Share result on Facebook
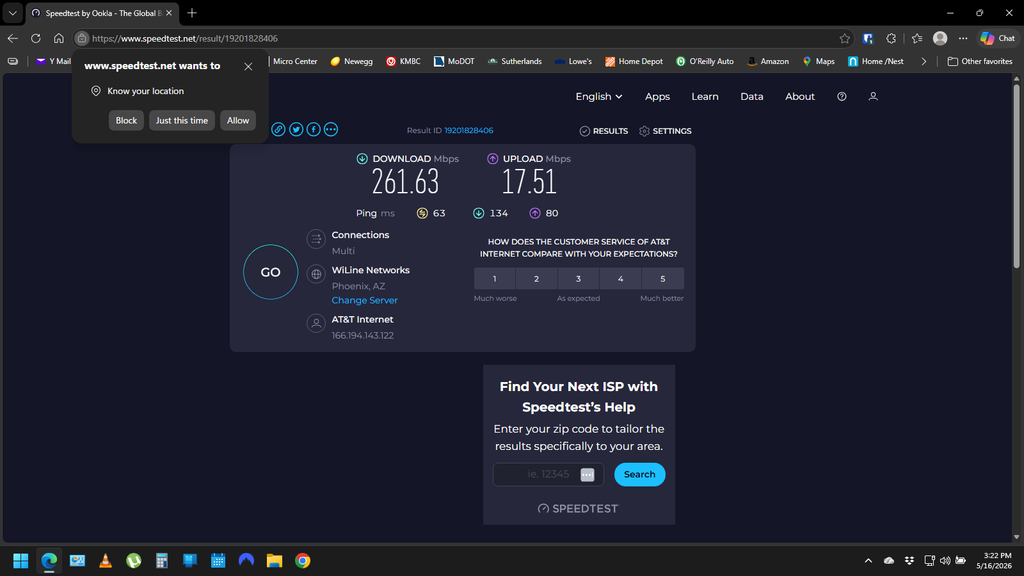Viewport: 1024px width, 576px height. [x=313, y=129]
